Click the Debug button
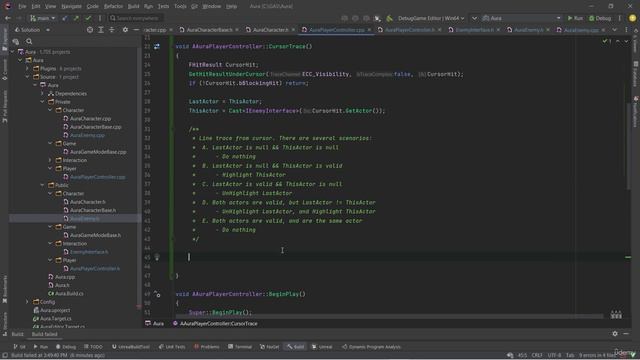This screenshot has height=360, width=640. point(600,18)
